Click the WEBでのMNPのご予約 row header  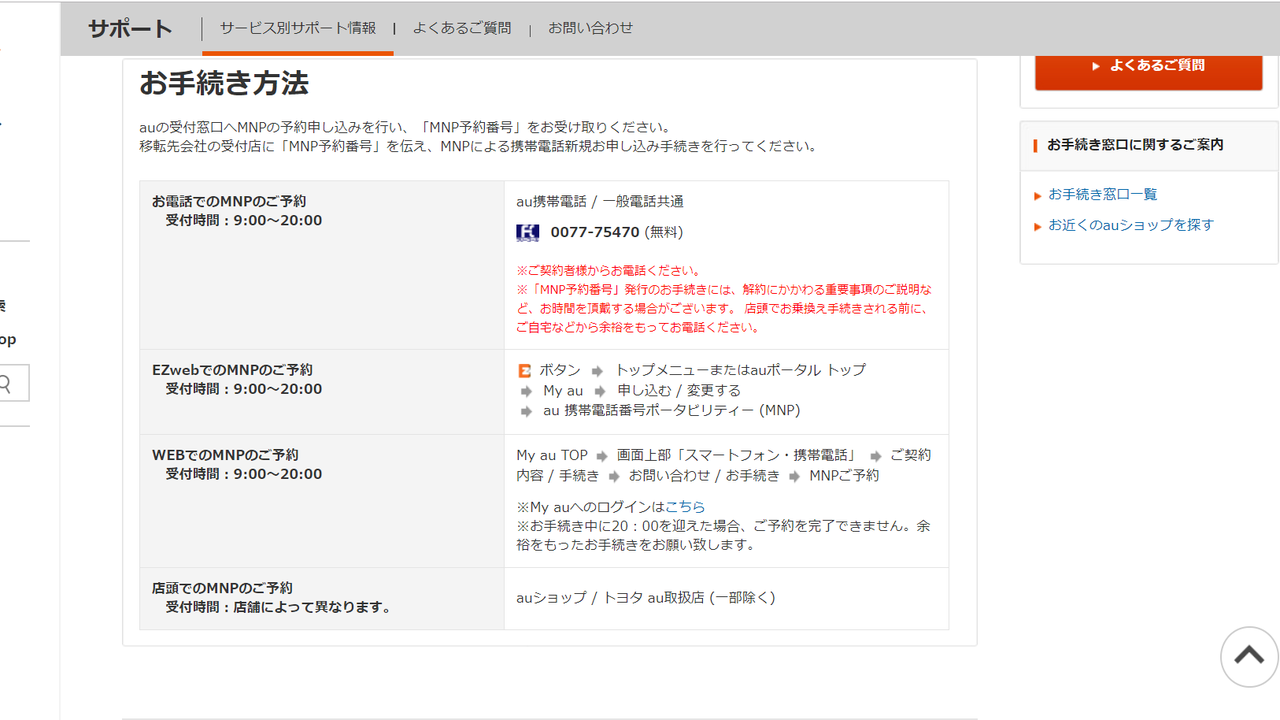[x=322, y=501]
